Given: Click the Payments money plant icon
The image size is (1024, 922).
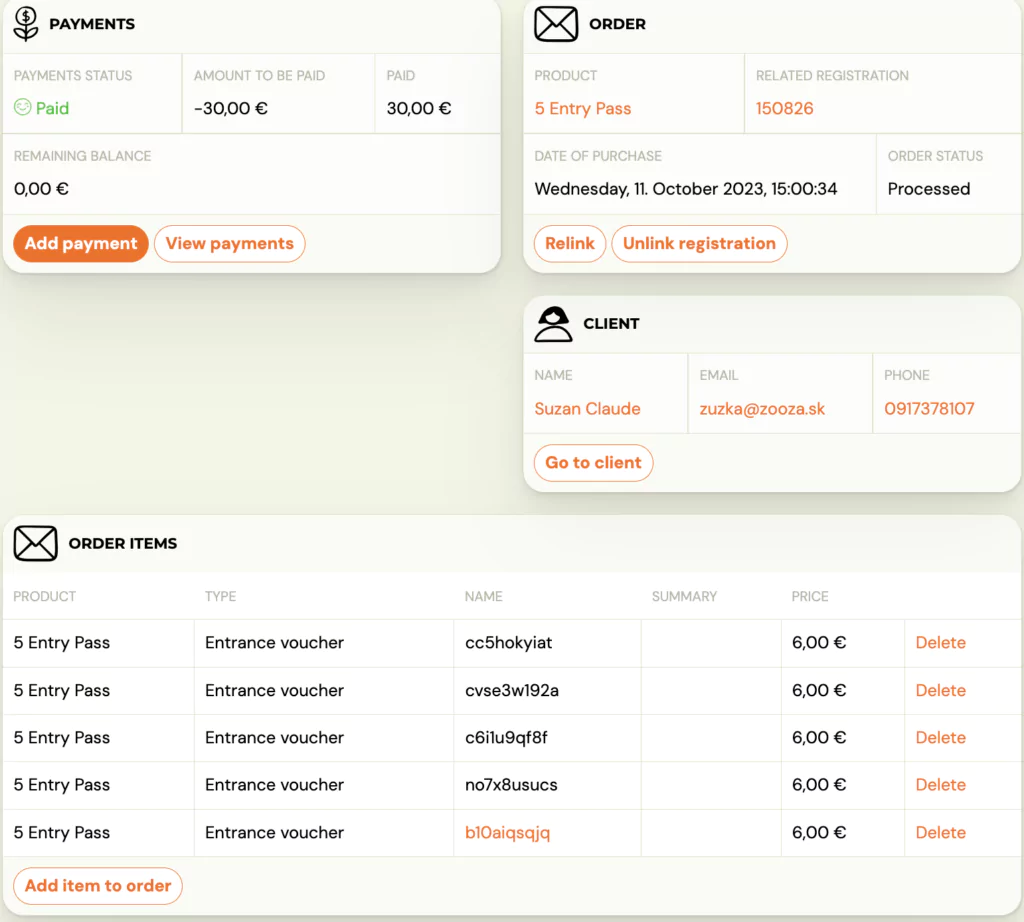Looking at the screenshot, I should pyautogui.click(x=26, y=23).
